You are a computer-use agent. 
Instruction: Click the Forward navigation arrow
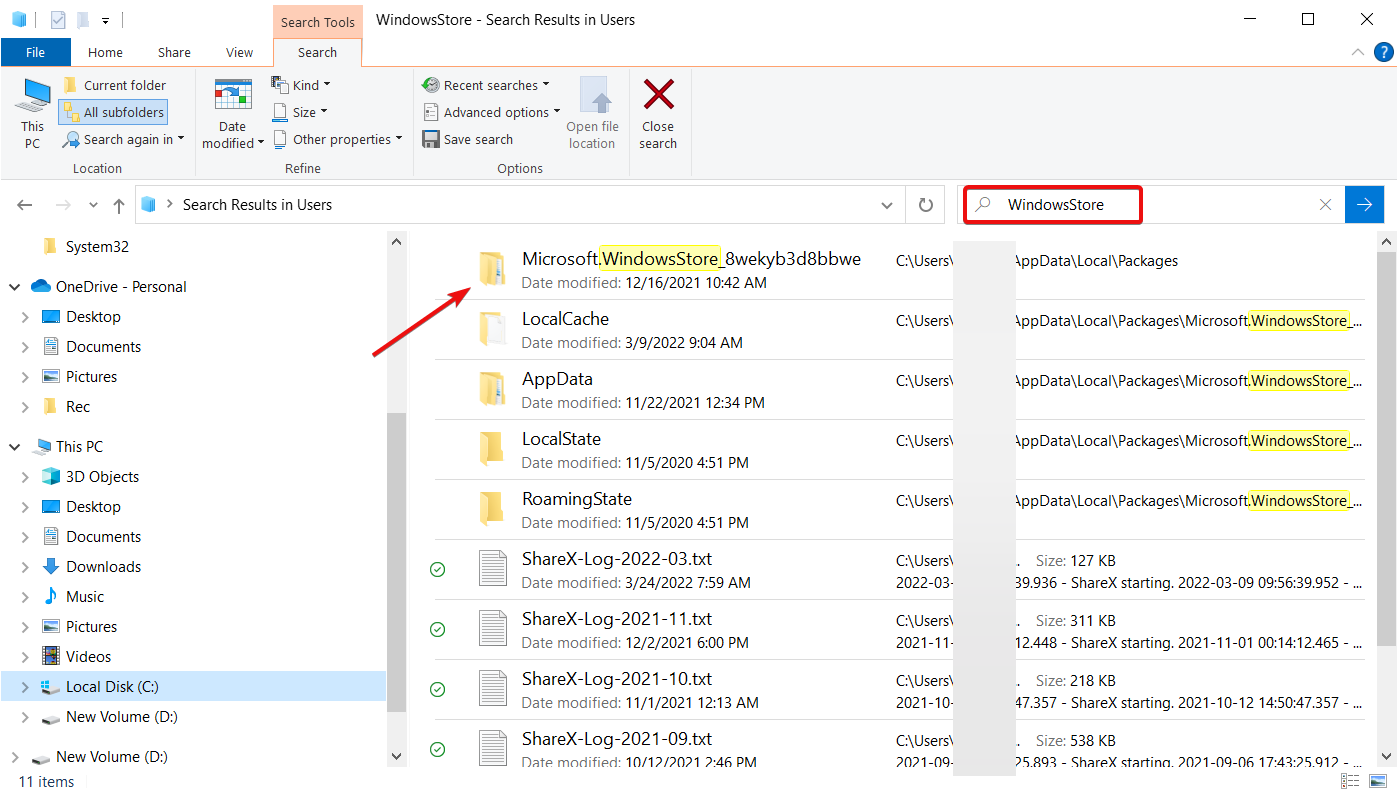click(x=62, y=205)
